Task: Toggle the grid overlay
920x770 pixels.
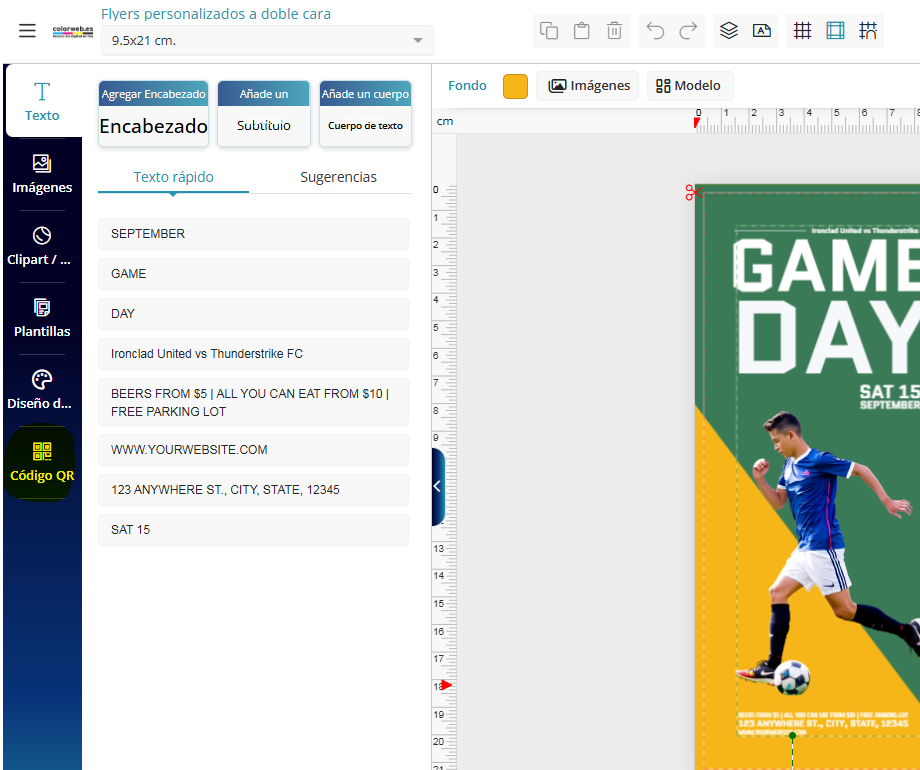Action: (802, 31)
